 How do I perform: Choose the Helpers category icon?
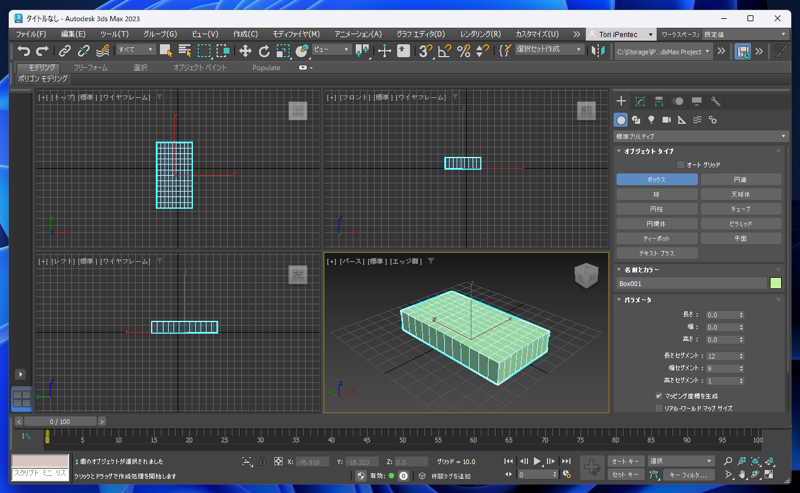(682, 120)
